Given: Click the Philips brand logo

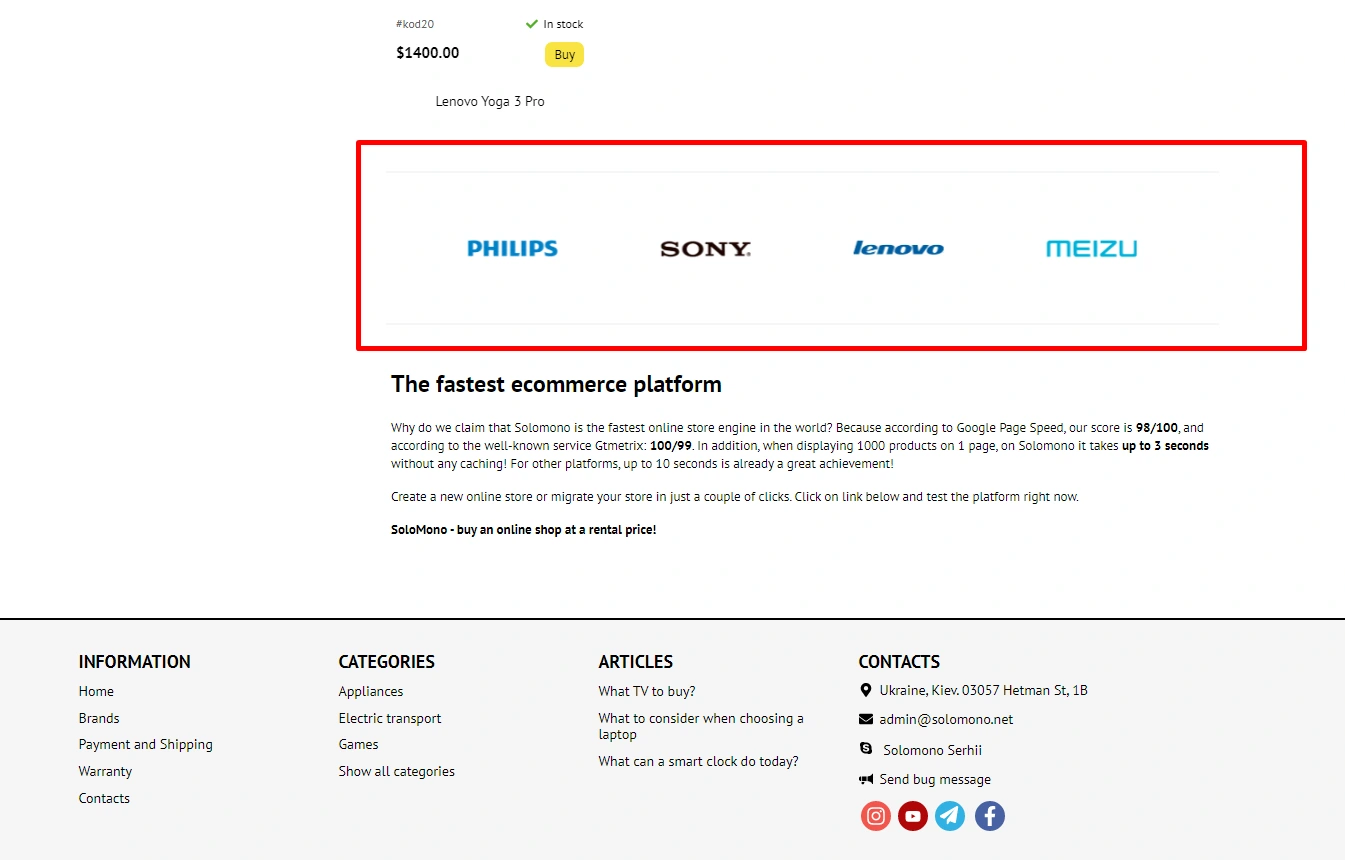Looking at the screenshot, I should [x=512, y=249].
